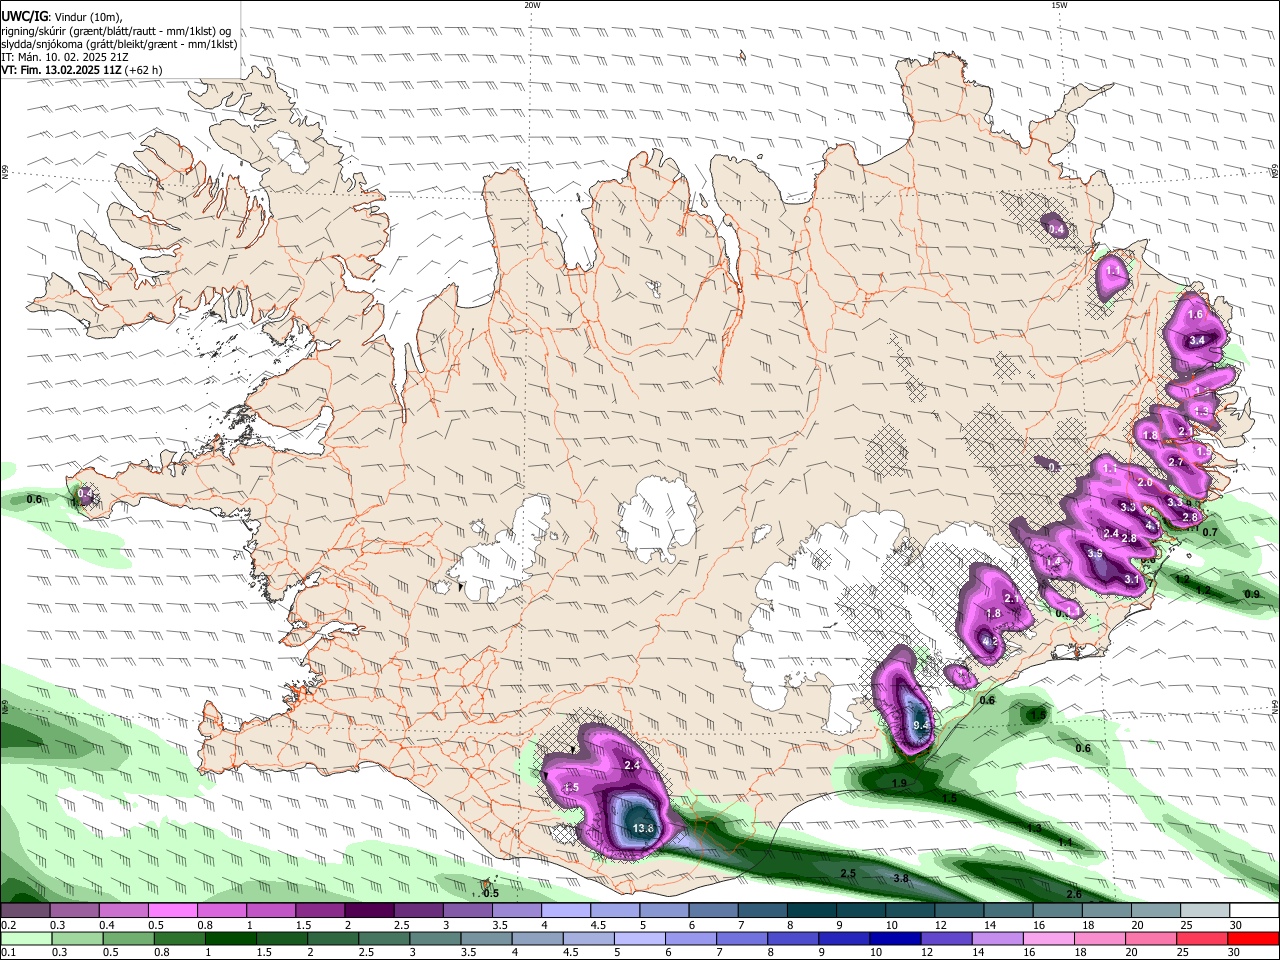Pick lavender top-row swatch between 4 and 4.5
The image size is (1280, 960).
(566, 911)
